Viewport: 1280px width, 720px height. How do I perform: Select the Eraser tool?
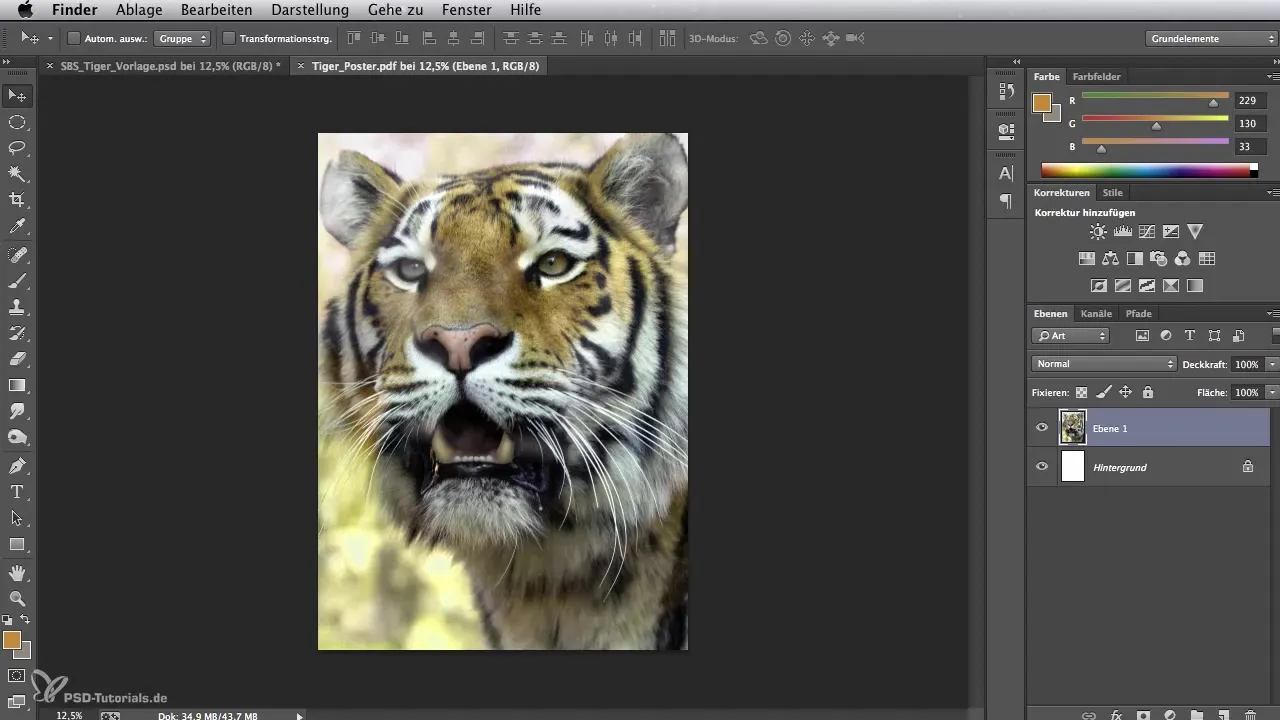tap(17, 359)
